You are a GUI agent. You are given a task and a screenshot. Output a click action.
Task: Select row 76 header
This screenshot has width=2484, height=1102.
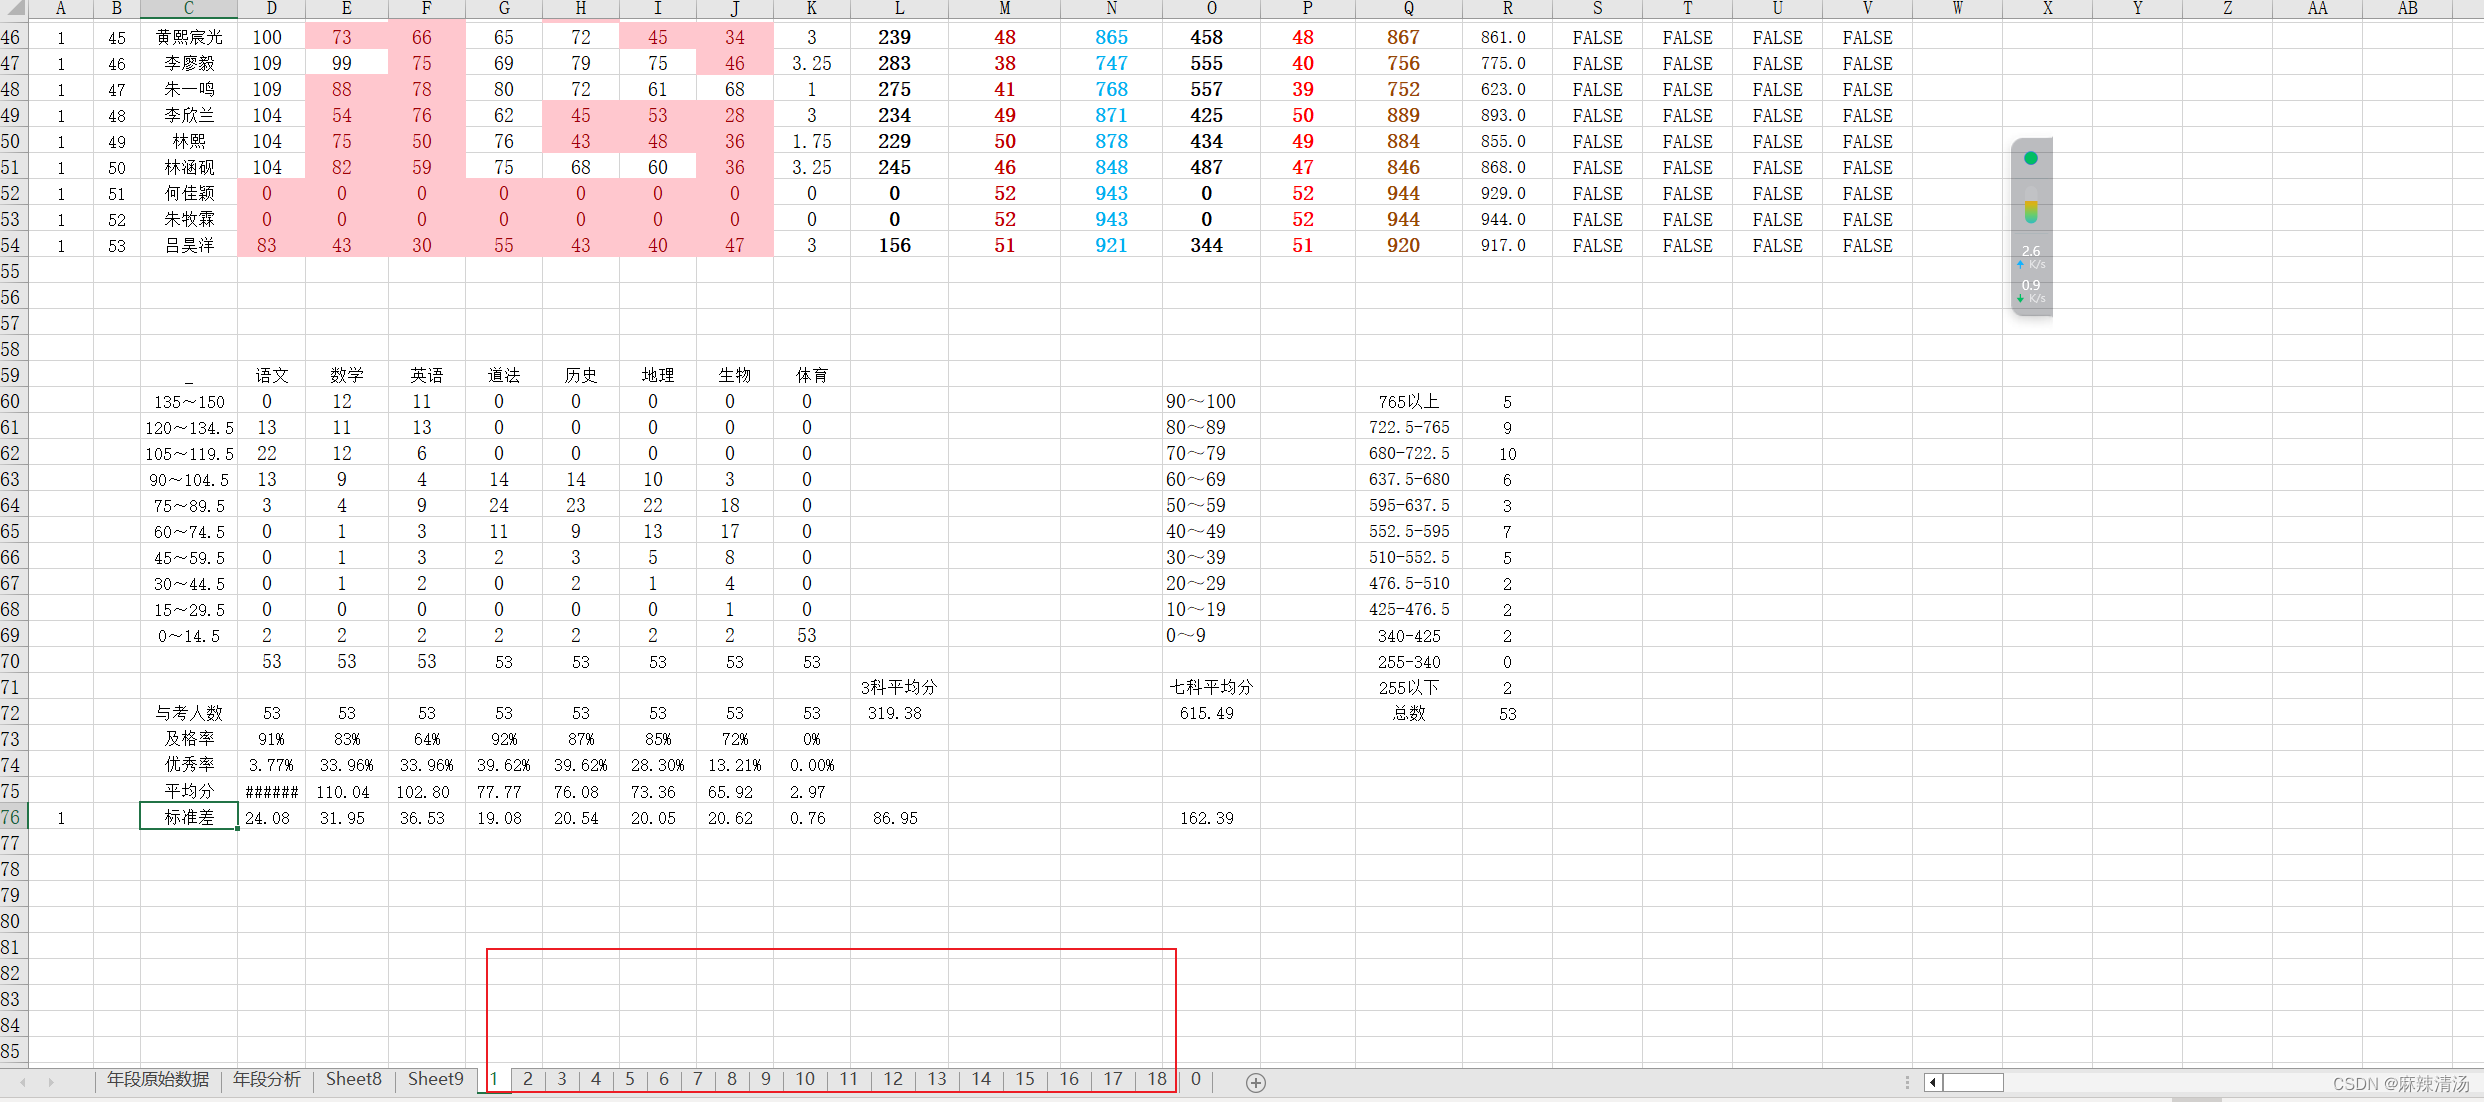tap(11, 817)
